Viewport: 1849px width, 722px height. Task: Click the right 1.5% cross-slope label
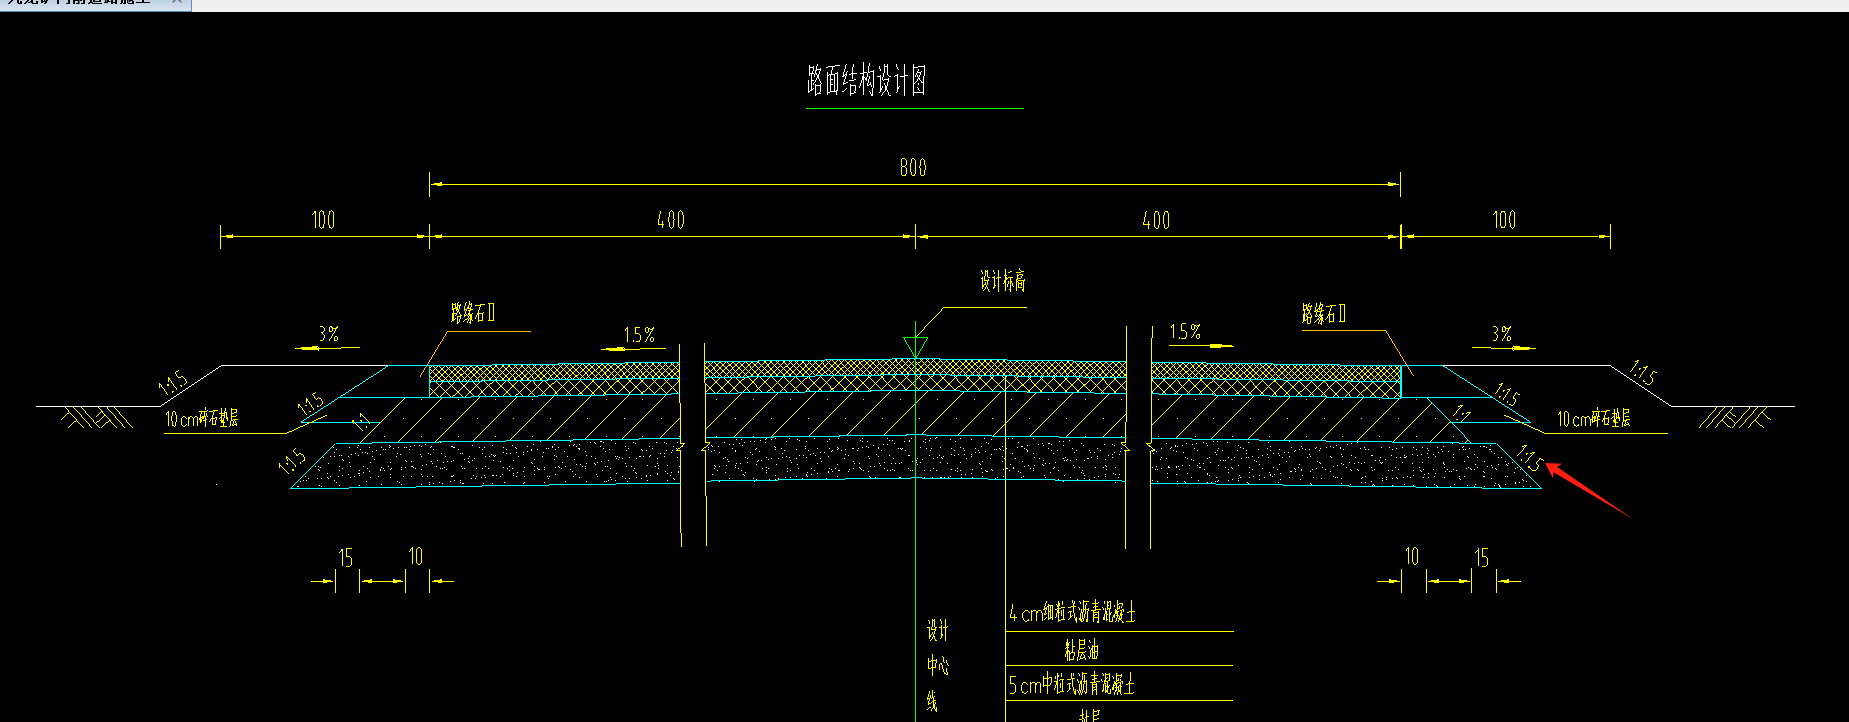coord(1185,332)
